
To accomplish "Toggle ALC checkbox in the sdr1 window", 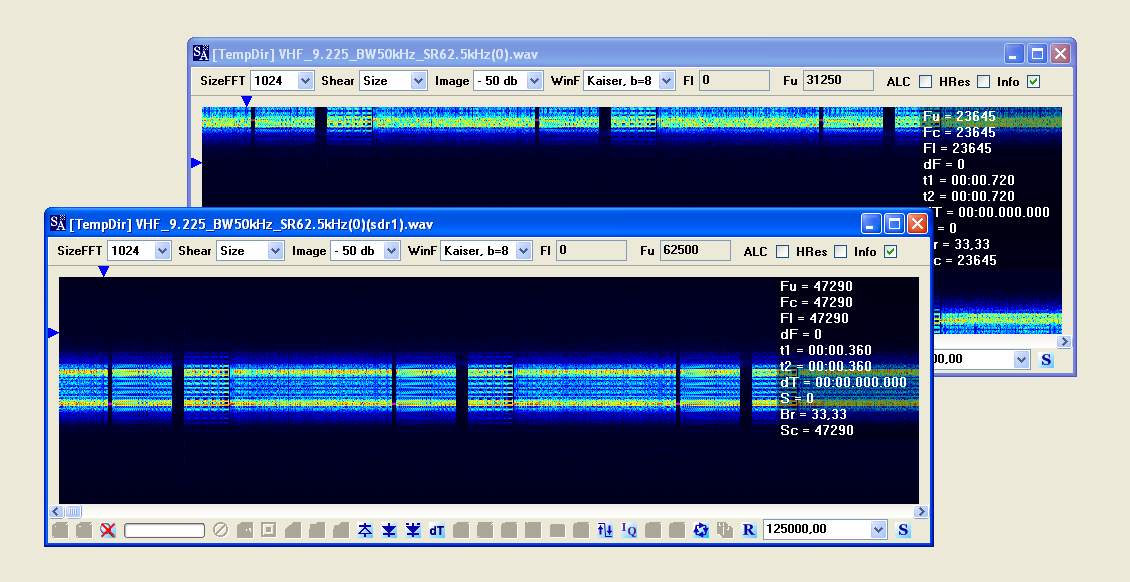I will pyautogui.click(x=783, y=251).
